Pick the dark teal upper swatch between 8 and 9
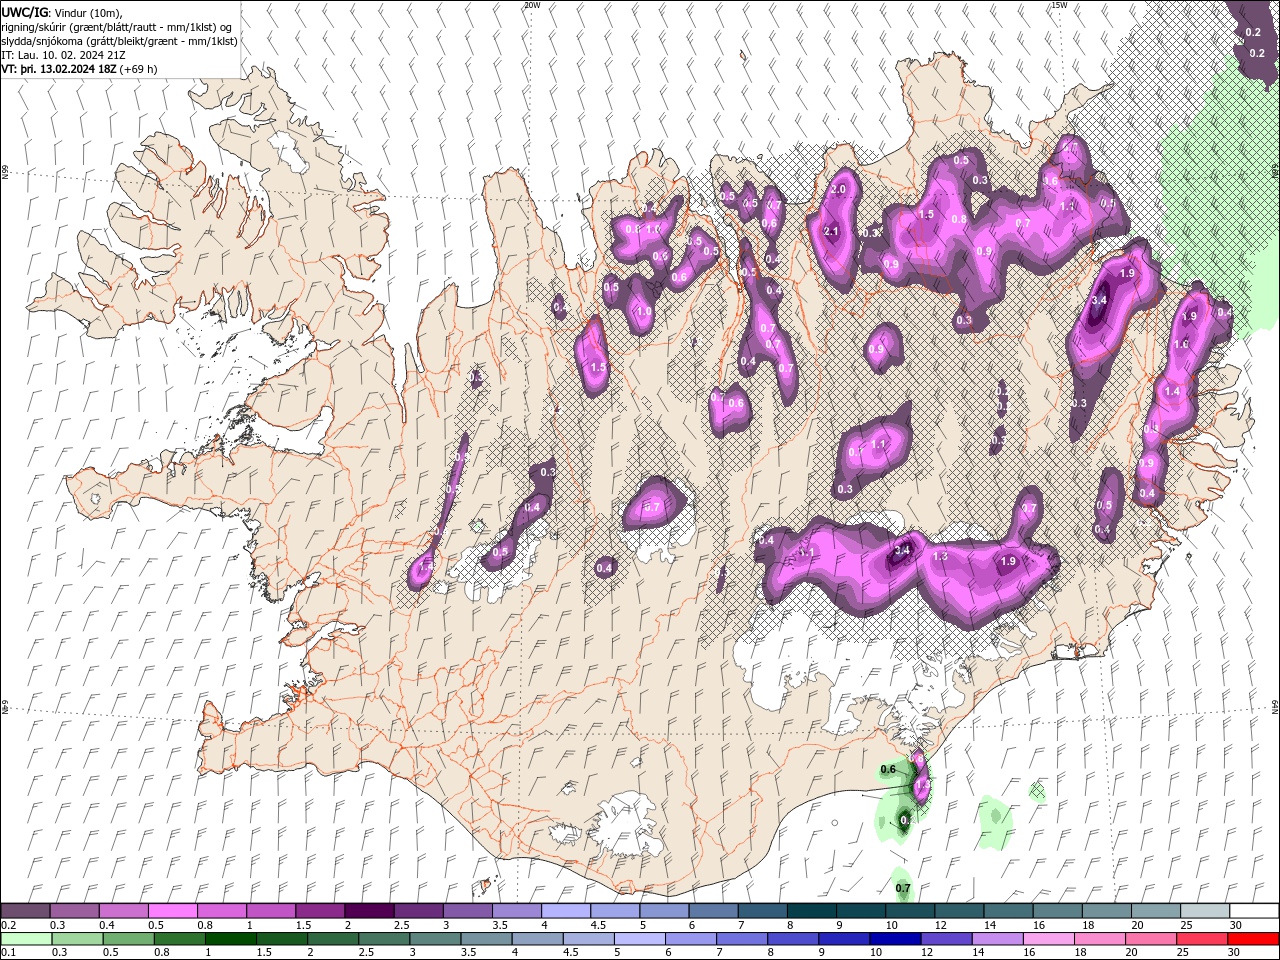The height and width of the screenshot is (960, 1280). click(811, 911)
